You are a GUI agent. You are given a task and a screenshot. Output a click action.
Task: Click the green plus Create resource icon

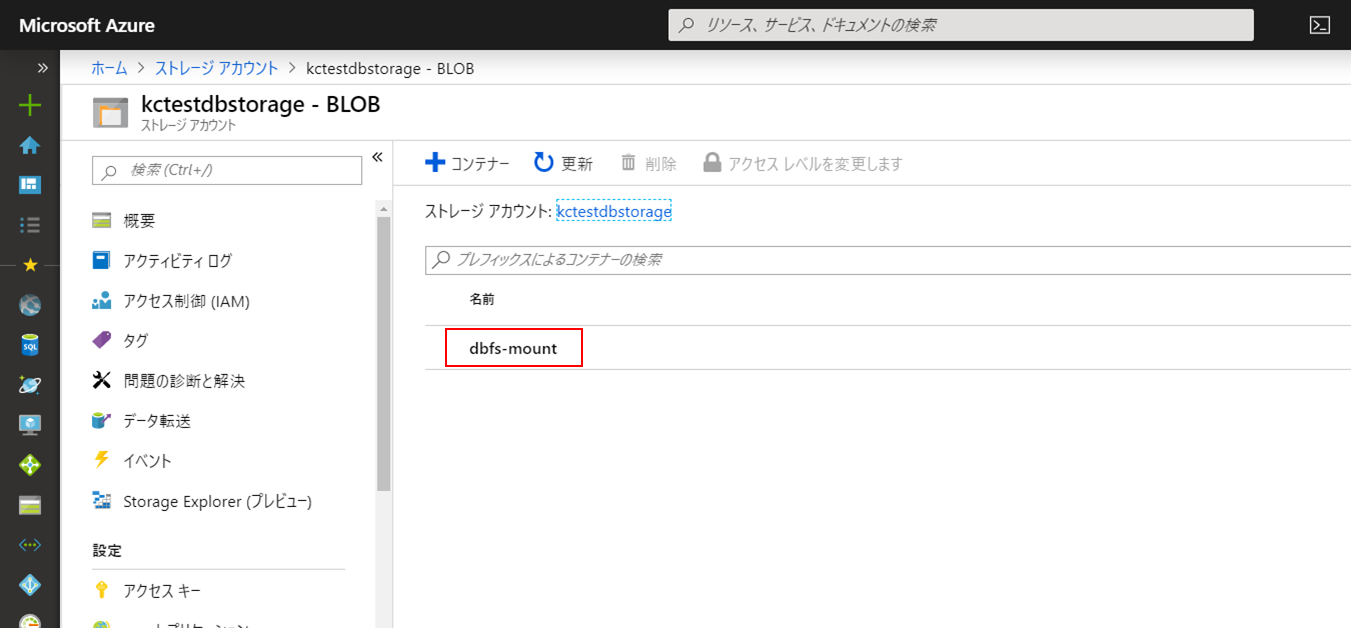(29, 104)
